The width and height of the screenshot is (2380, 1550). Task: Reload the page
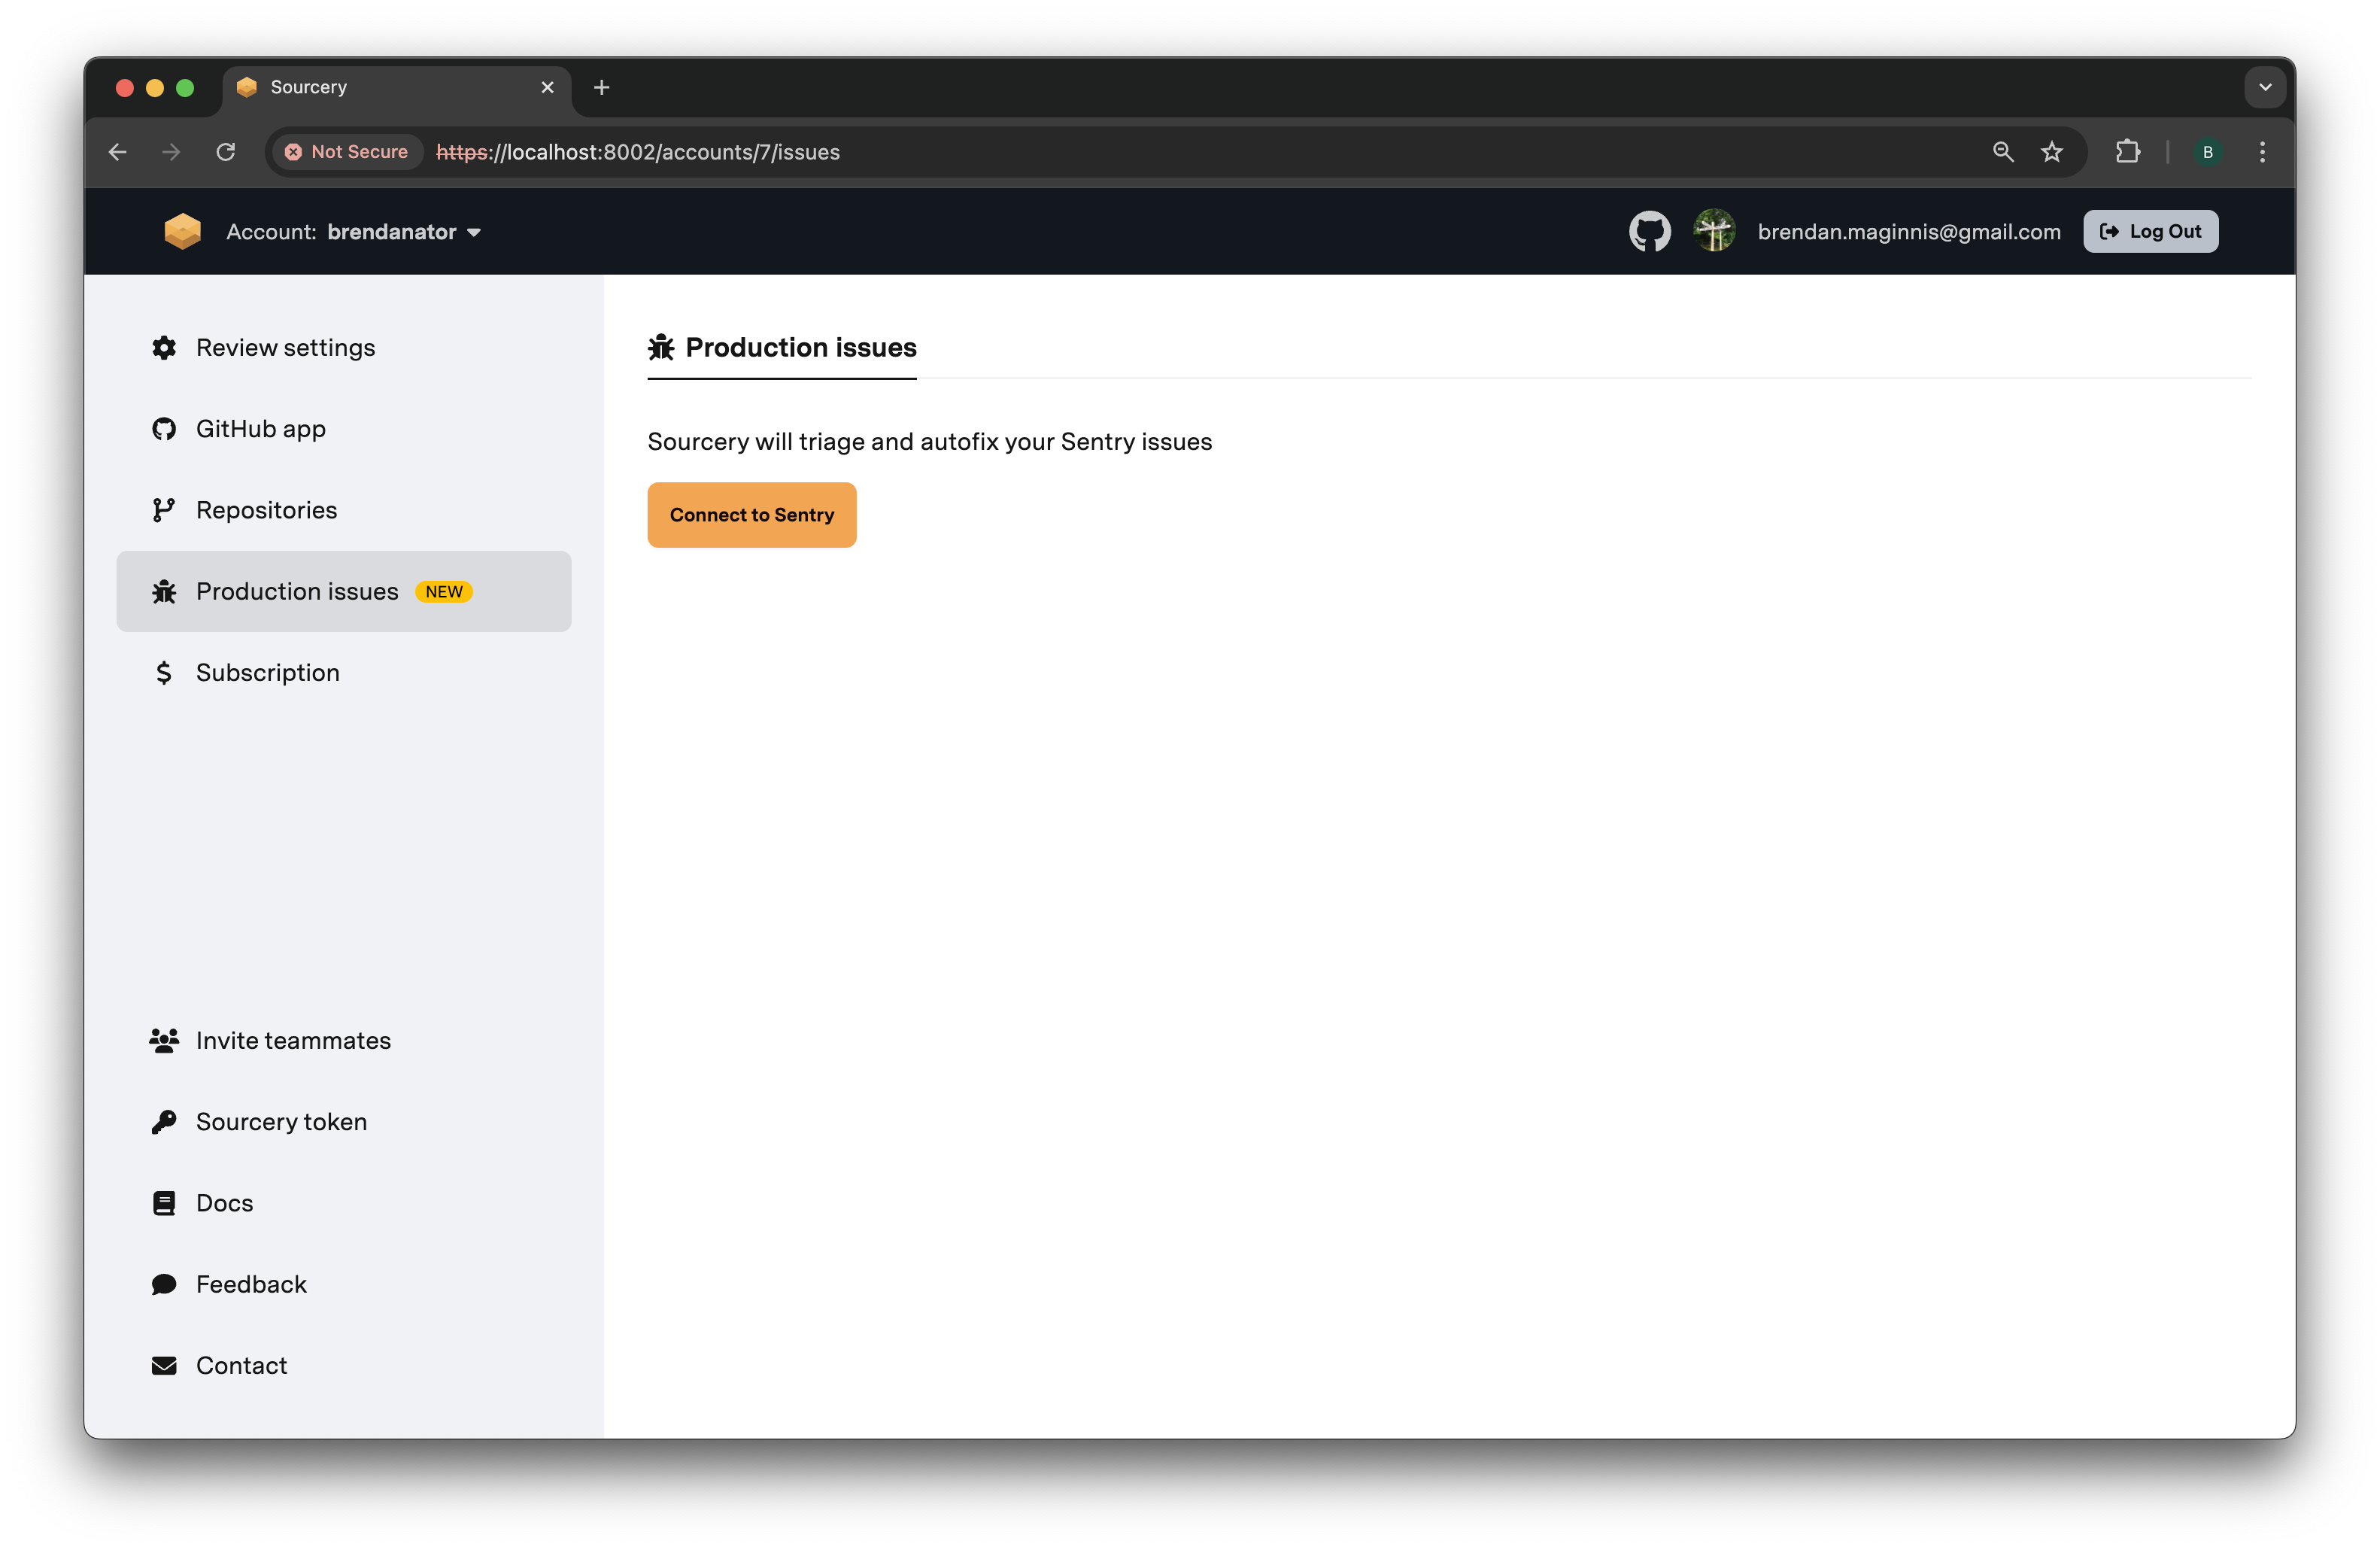click(x=226, y=152)
